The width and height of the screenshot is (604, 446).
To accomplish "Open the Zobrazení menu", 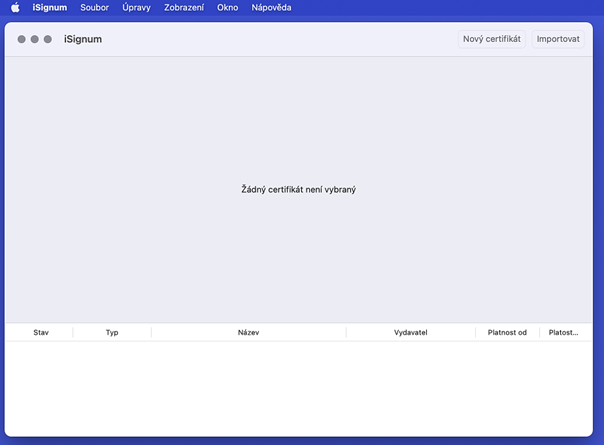I will [x=184, y=7].
